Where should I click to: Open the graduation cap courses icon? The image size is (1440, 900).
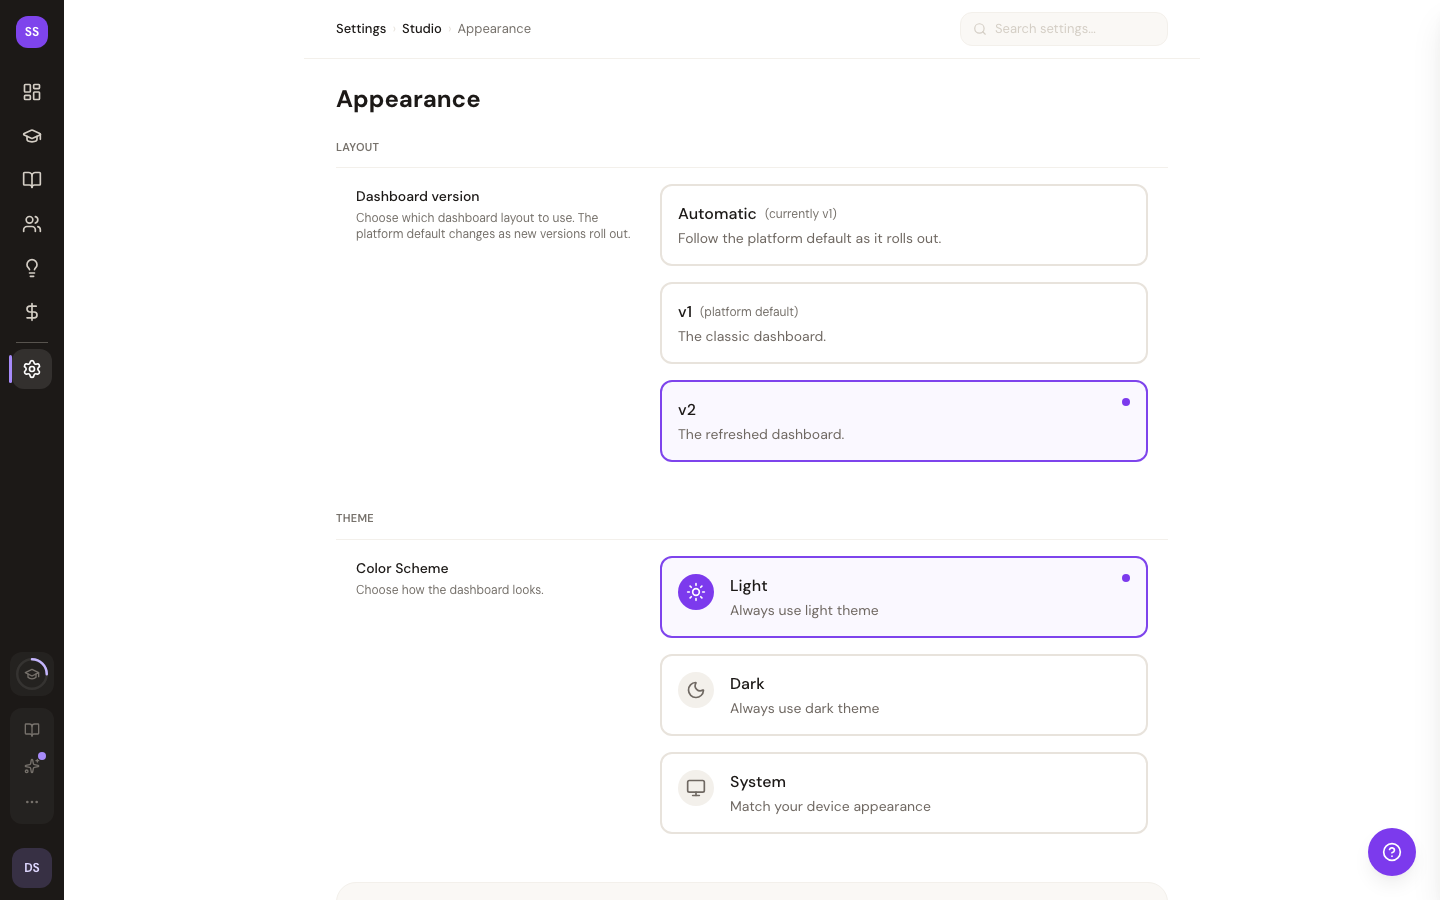(x=32, y=136)
